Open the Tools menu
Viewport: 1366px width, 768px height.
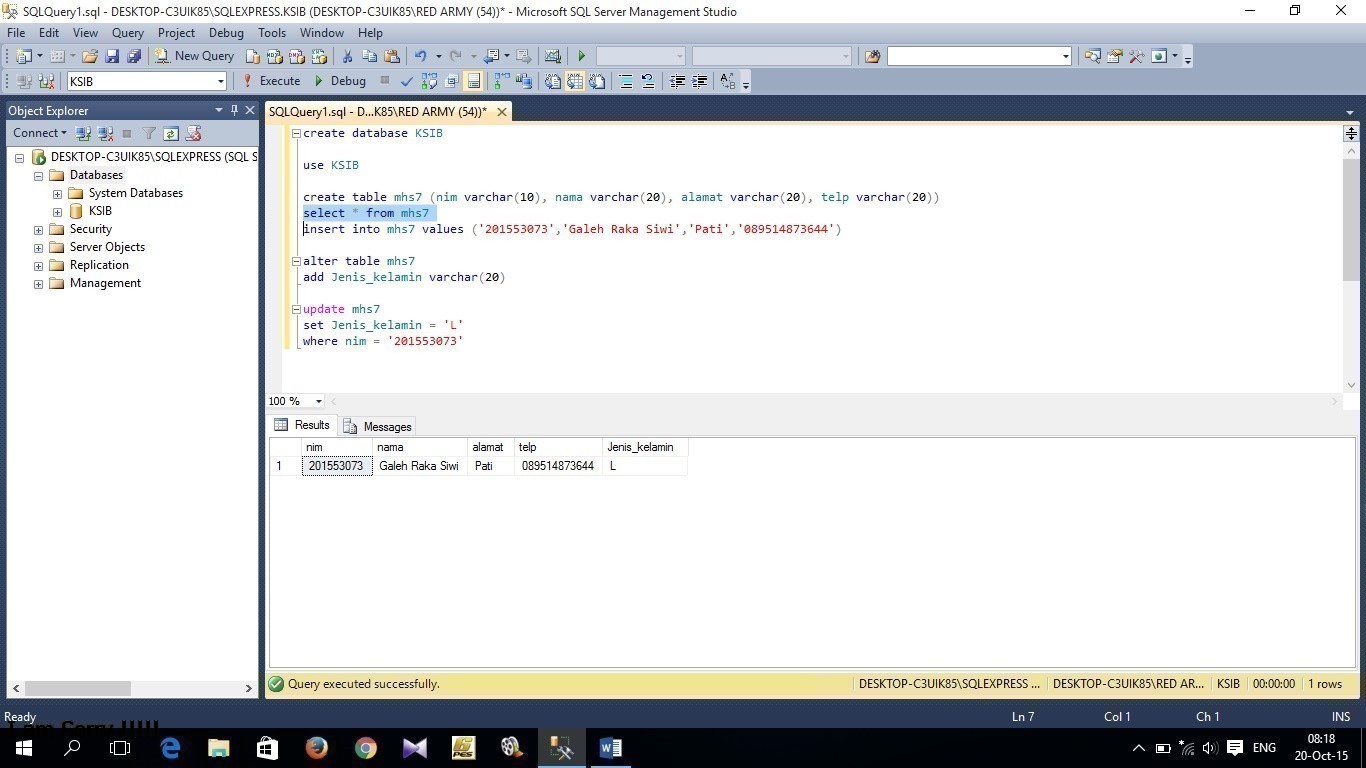coord(272,33)
